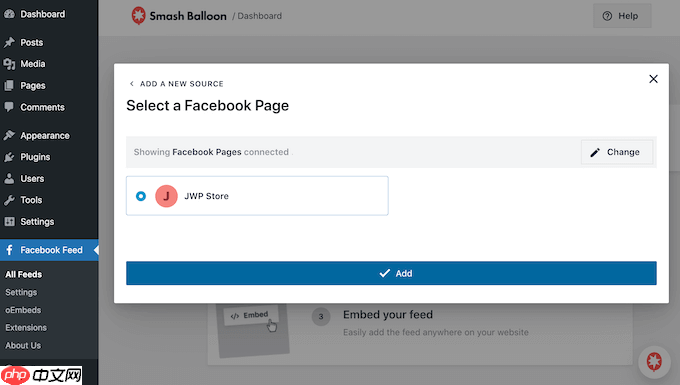Viewport: 680px width, 385px height.
Task: Open the About Us submenu link
Action: (23, 346)
